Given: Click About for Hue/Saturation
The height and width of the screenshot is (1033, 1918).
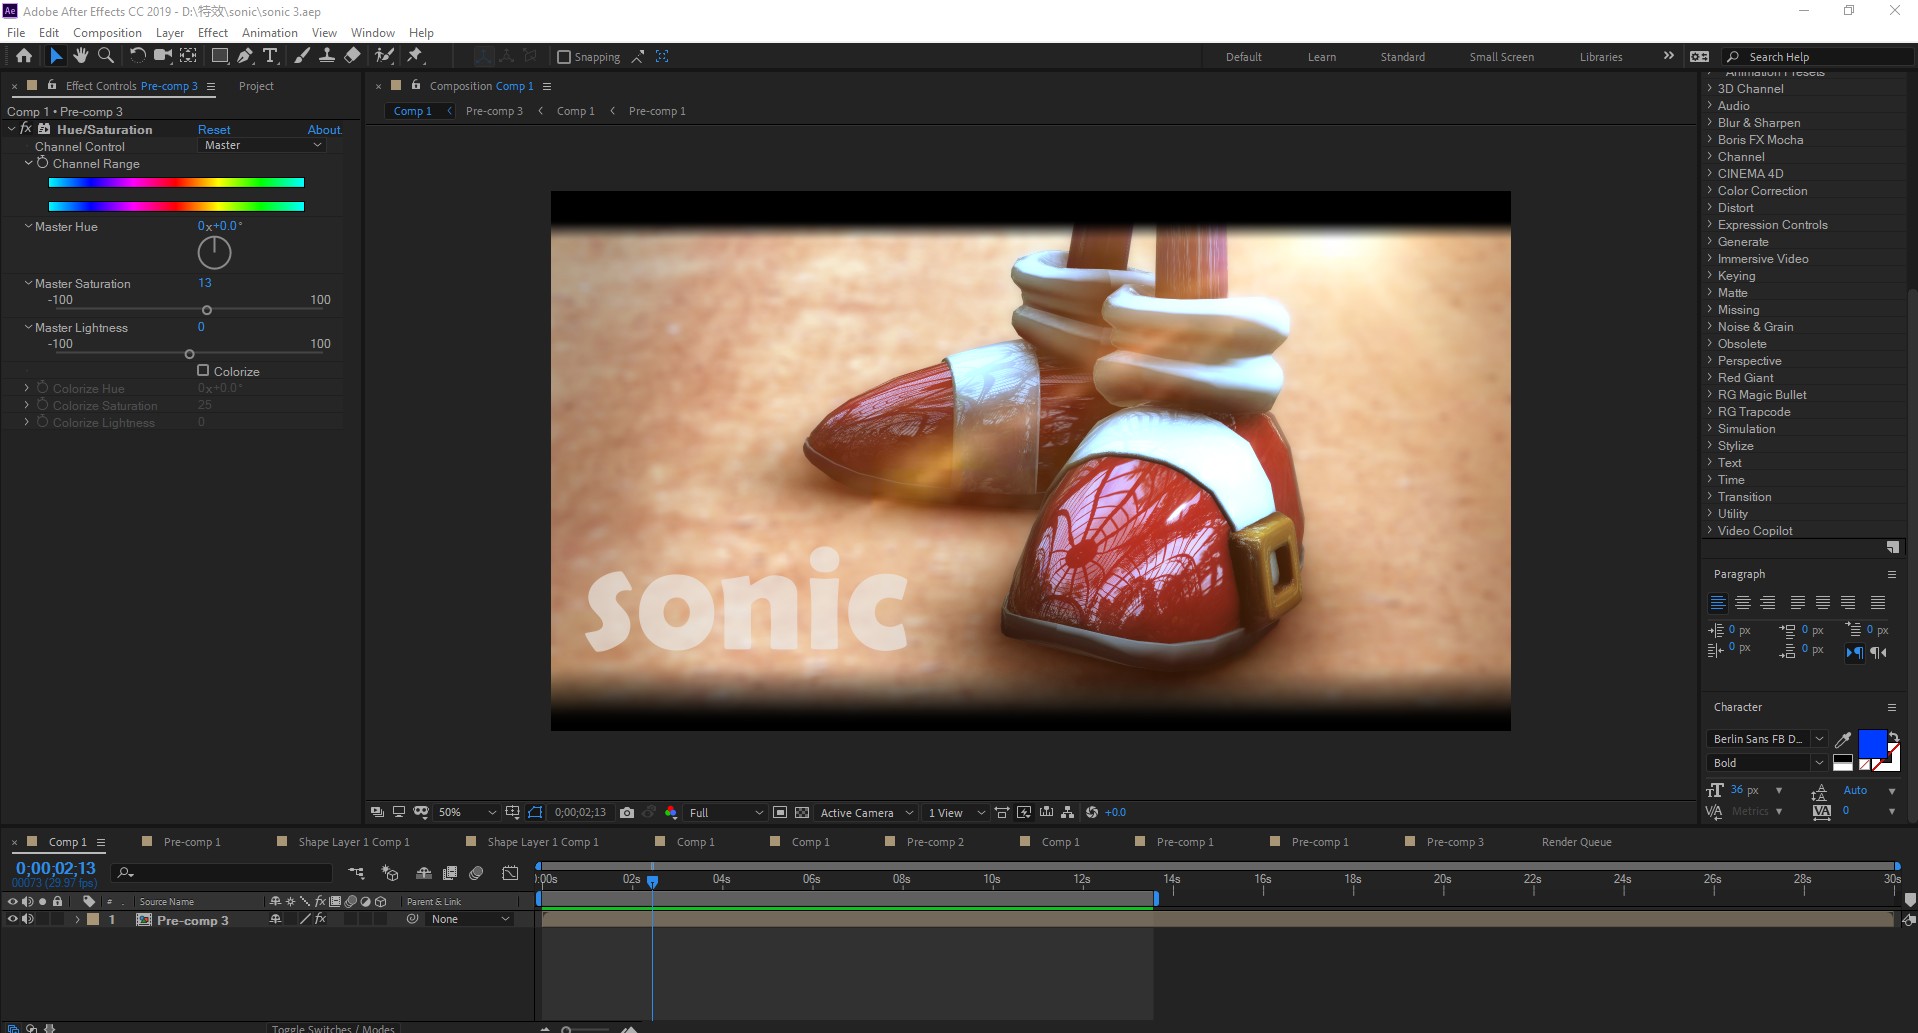Looking at the screenshot, I should (x=324, y=129).
